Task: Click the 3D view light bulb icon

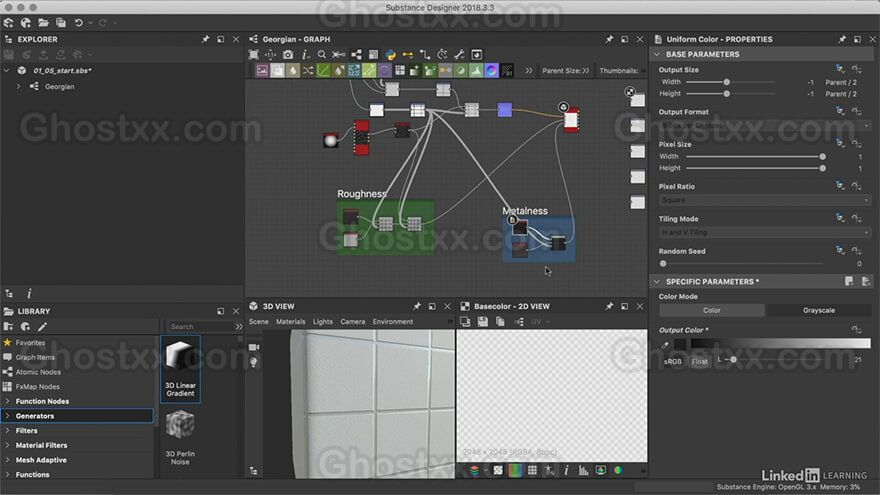Action: [x=254, y=363]
